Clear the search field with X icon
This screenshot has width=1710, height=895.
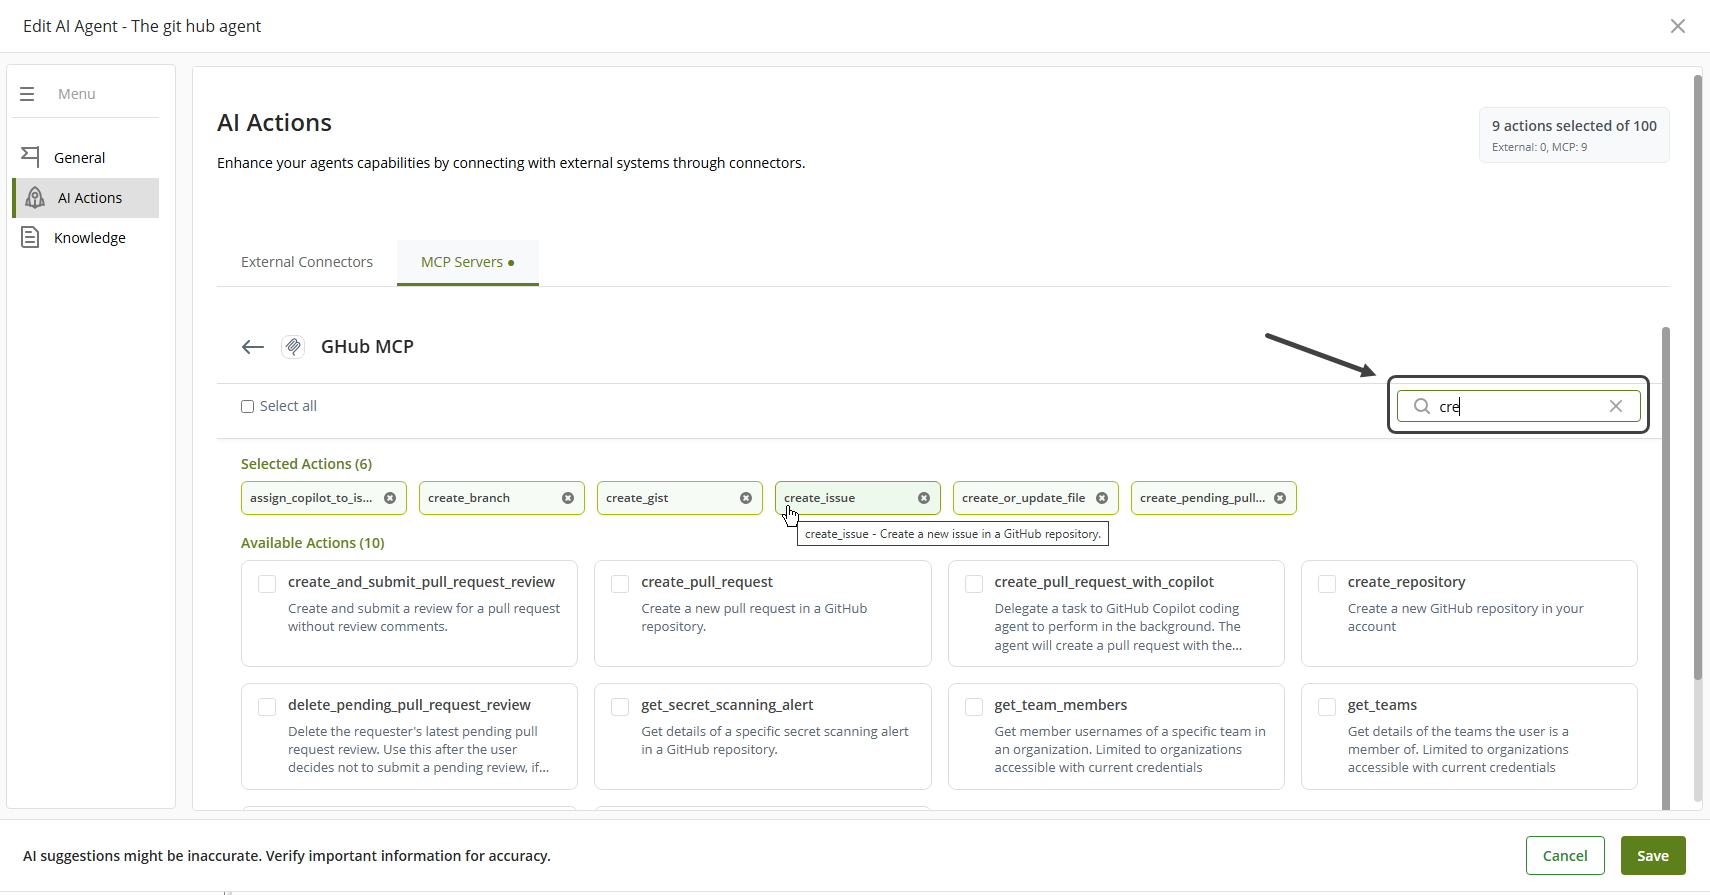pos(1615,406)
